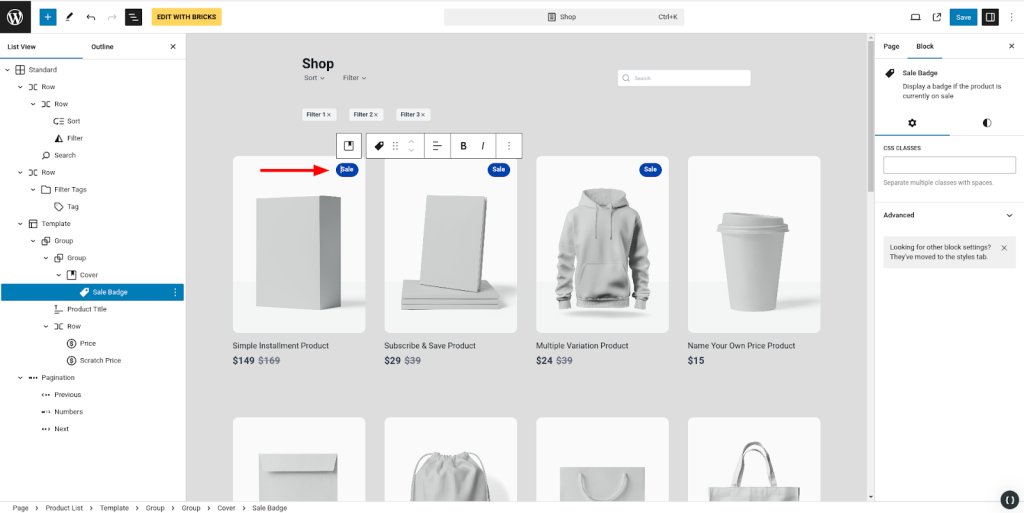Switch to the Outline tab

[102, 47]
